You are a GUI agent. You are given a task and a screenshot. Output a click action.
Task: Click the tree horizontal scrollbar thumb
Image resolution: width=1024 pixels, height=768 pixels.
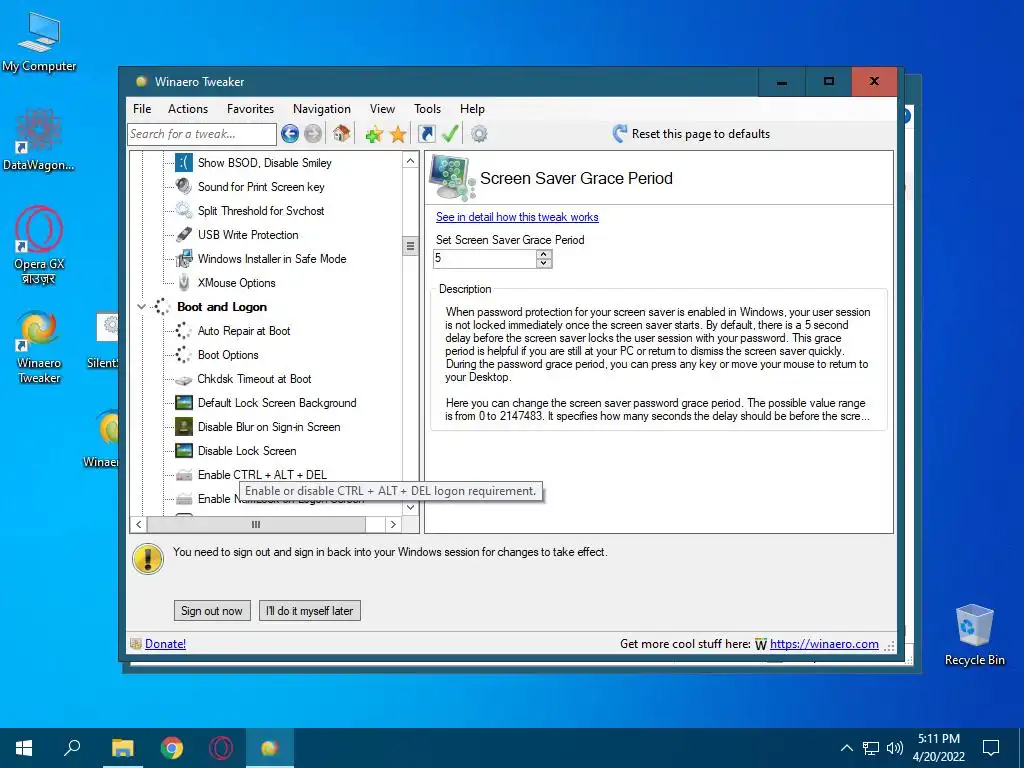click(256, 524)
